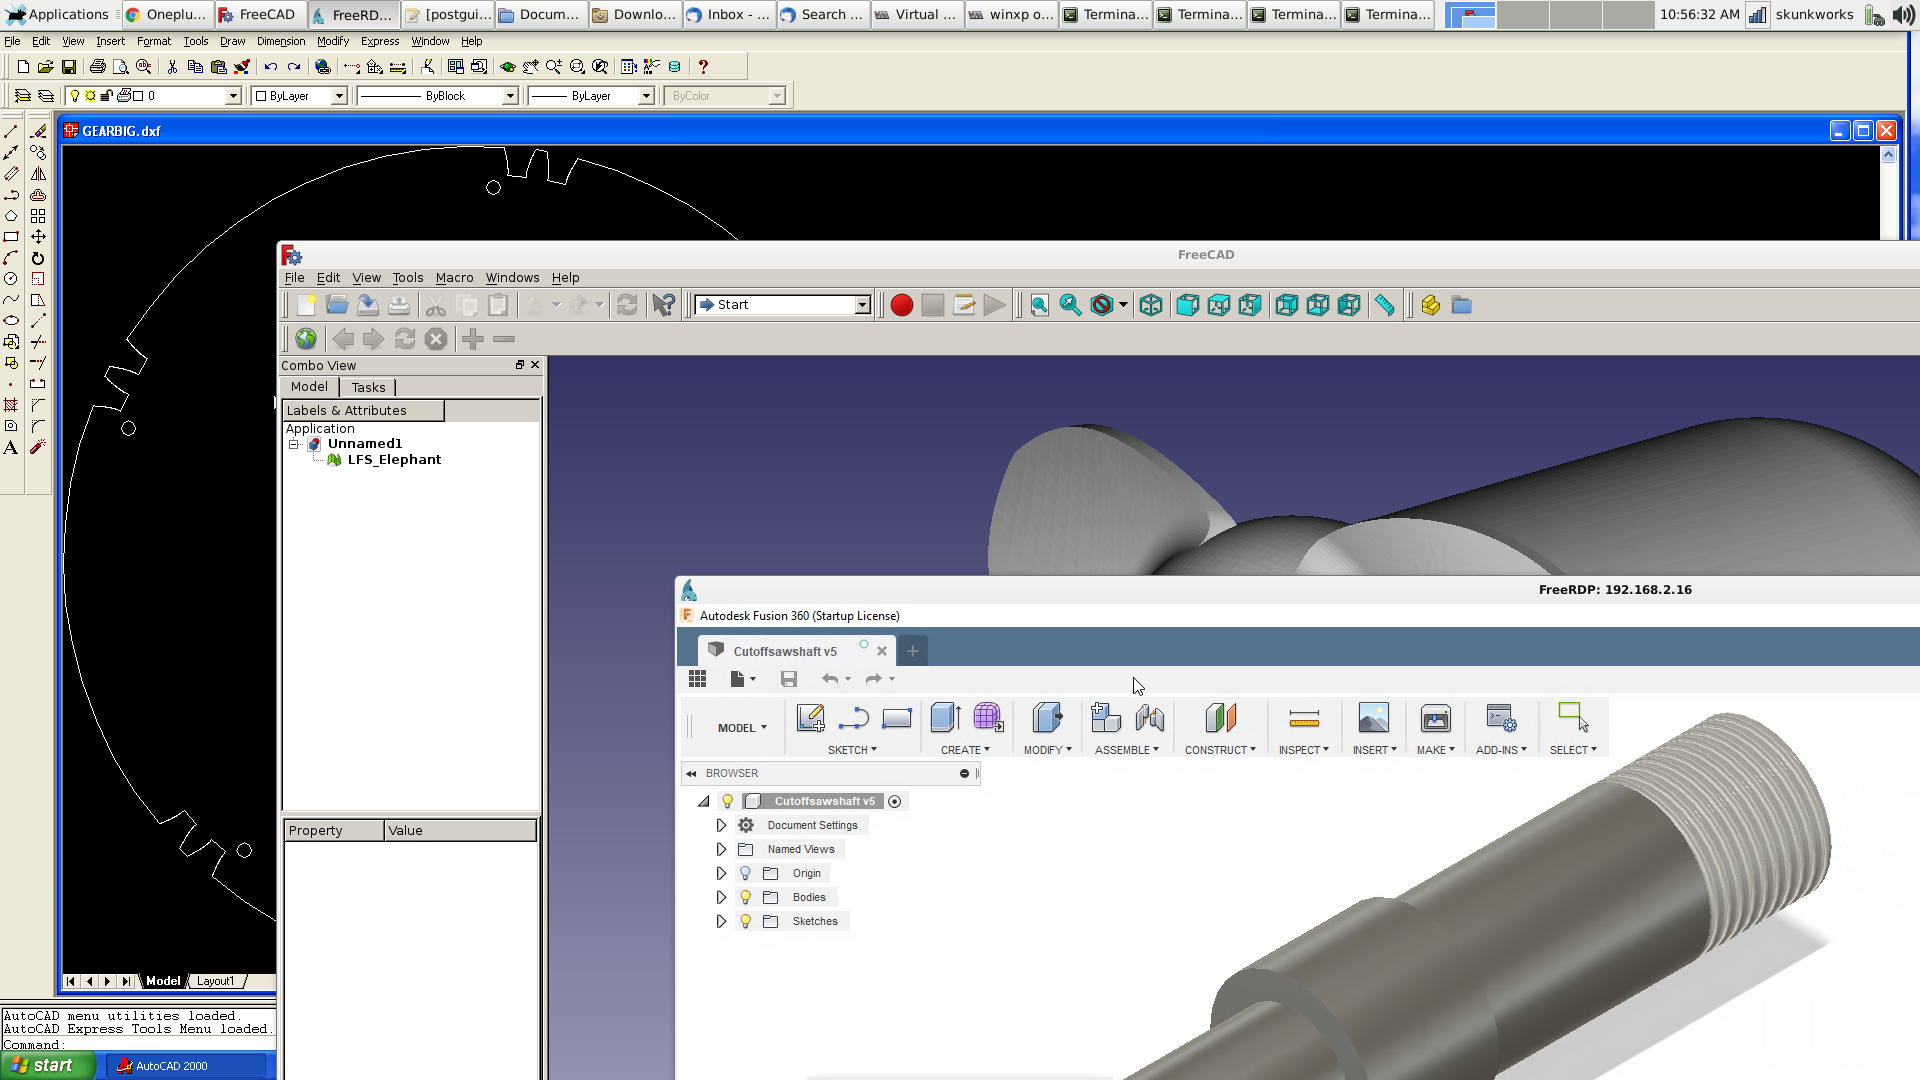Open AutoCAD Dimension menu

coord(281,41)
